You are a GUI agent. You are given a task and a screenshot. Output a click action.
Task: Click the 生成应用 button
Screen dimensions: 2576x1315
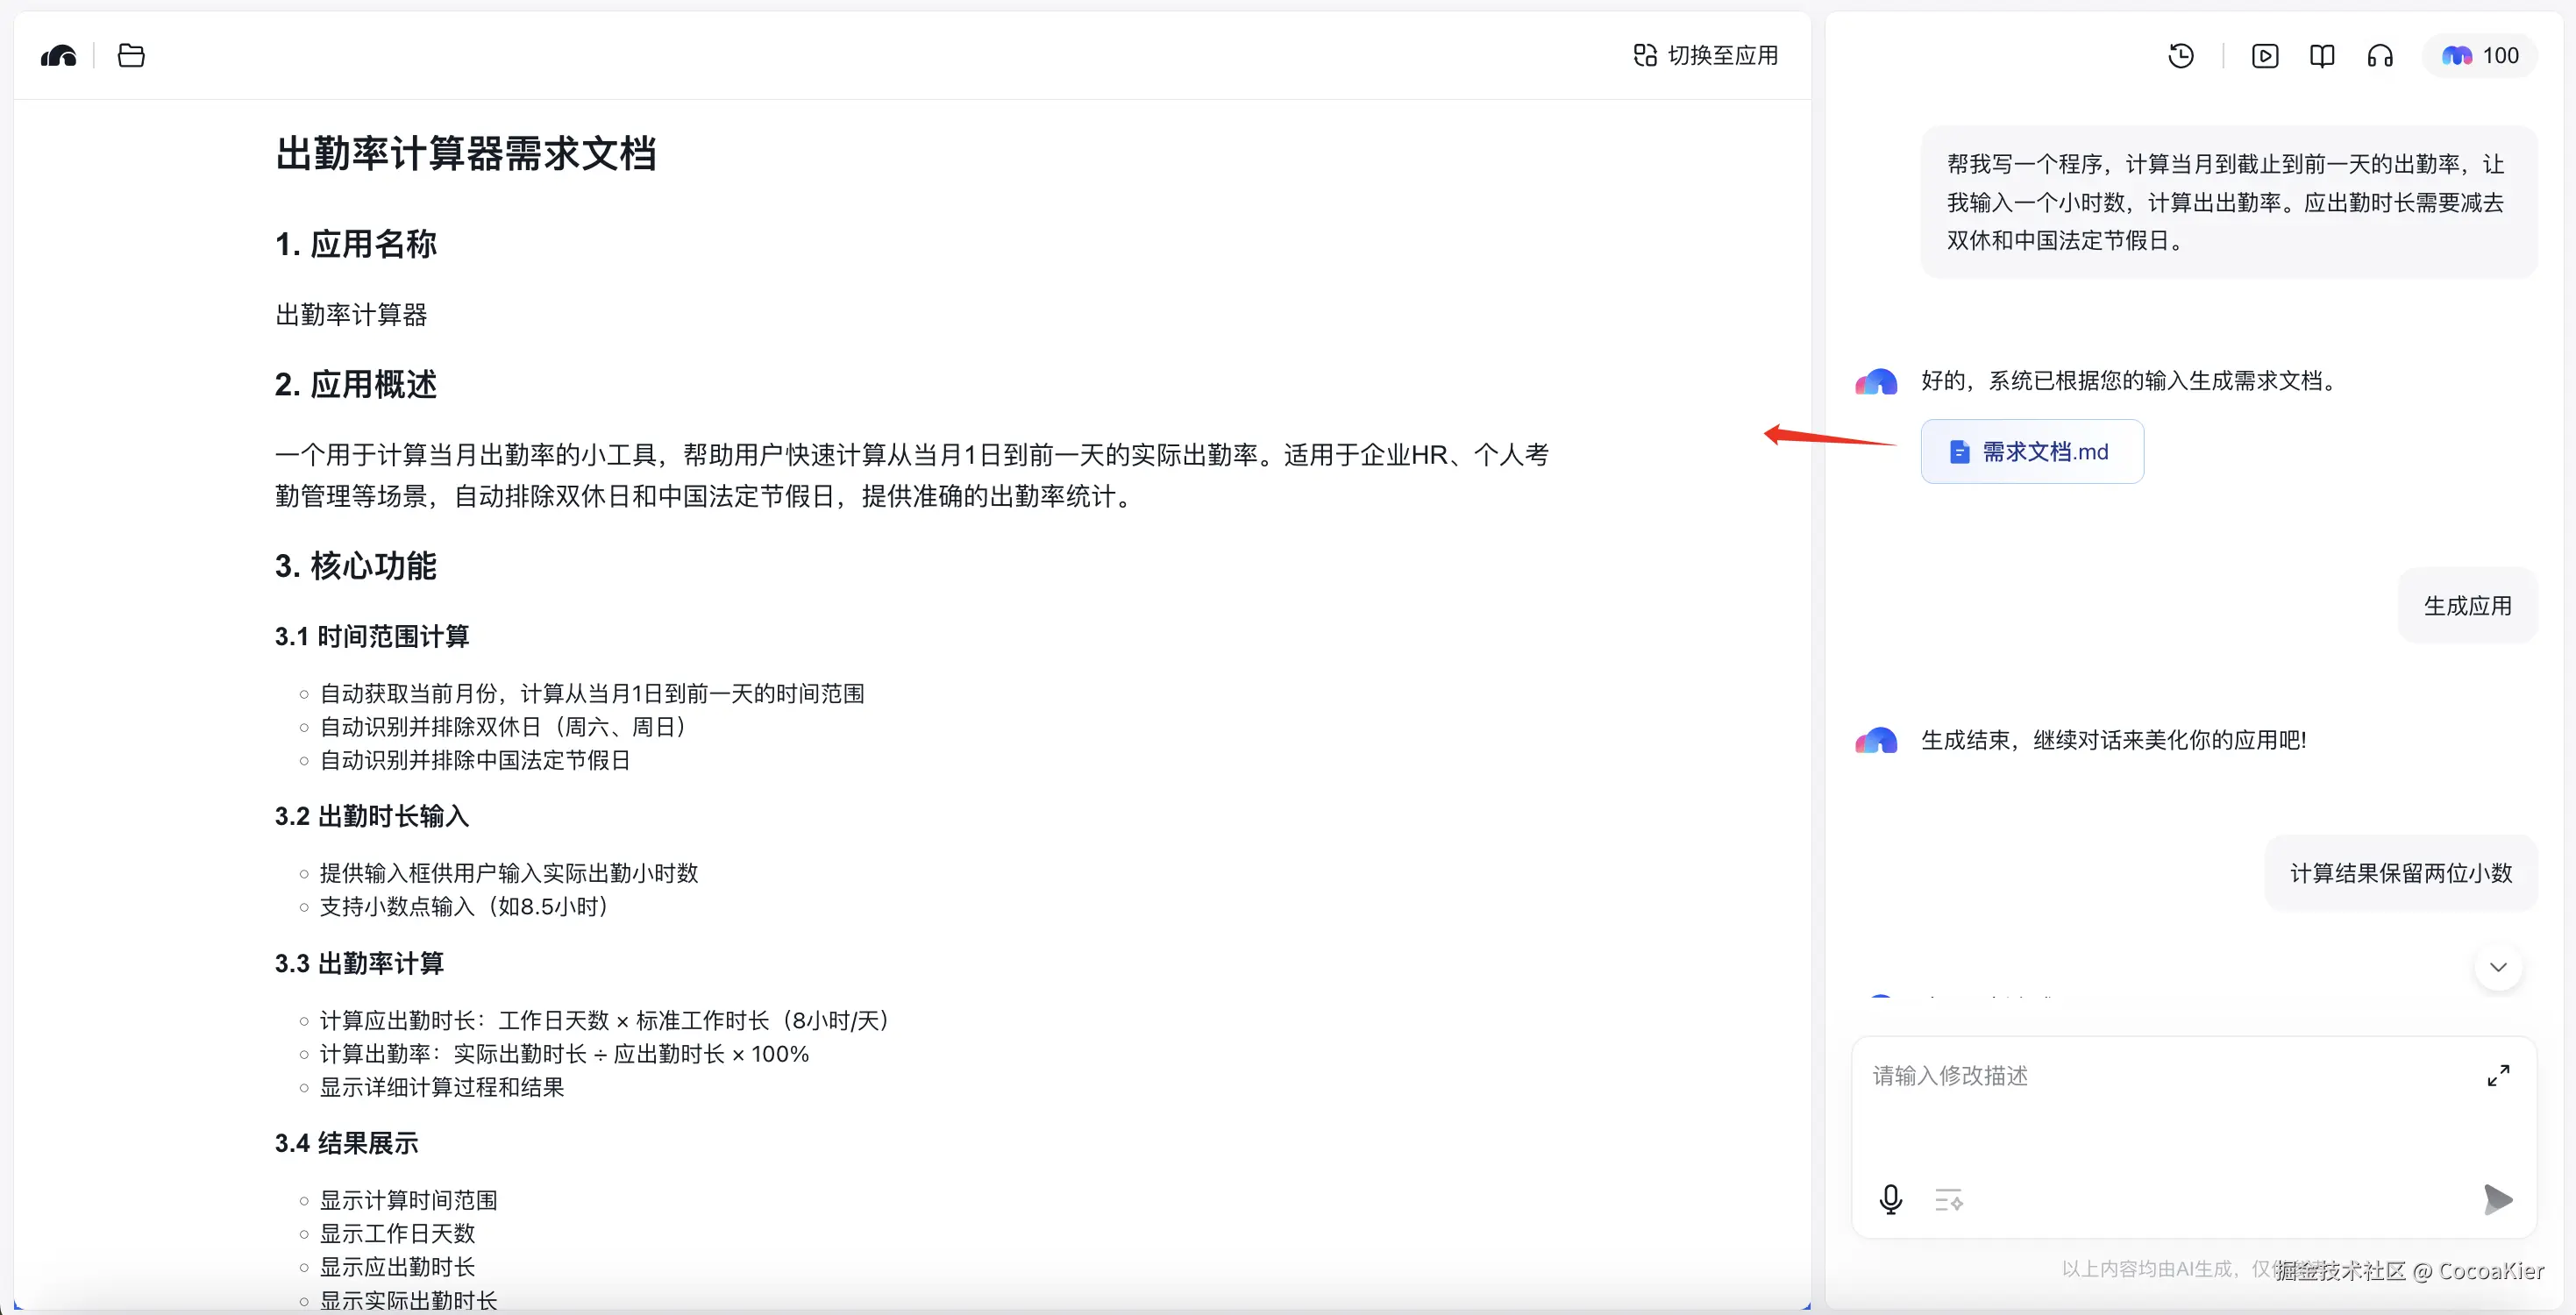(2467, 604)
